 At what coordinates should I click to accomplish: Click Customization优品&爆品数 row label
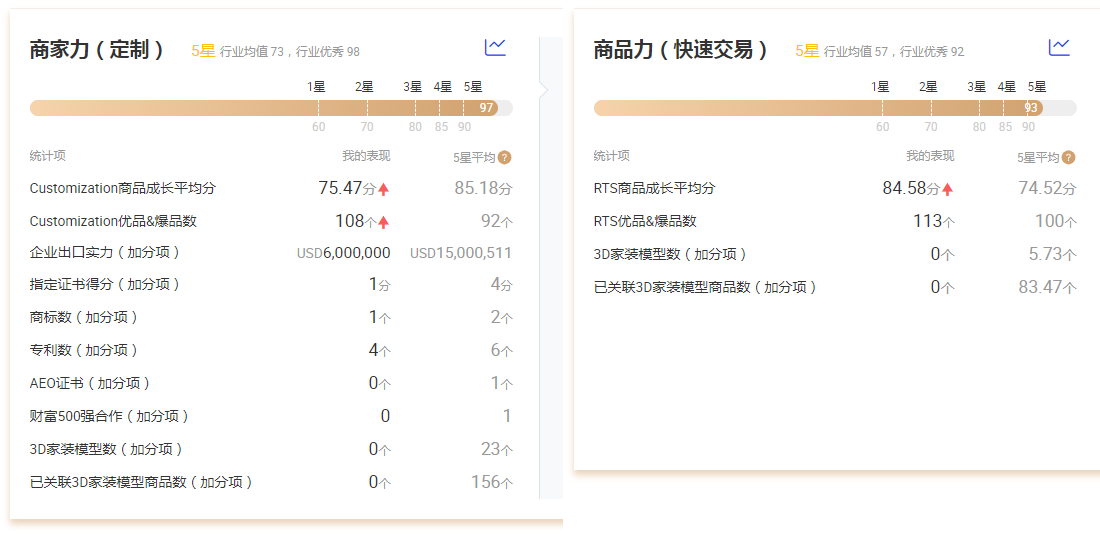pos(113,221)
